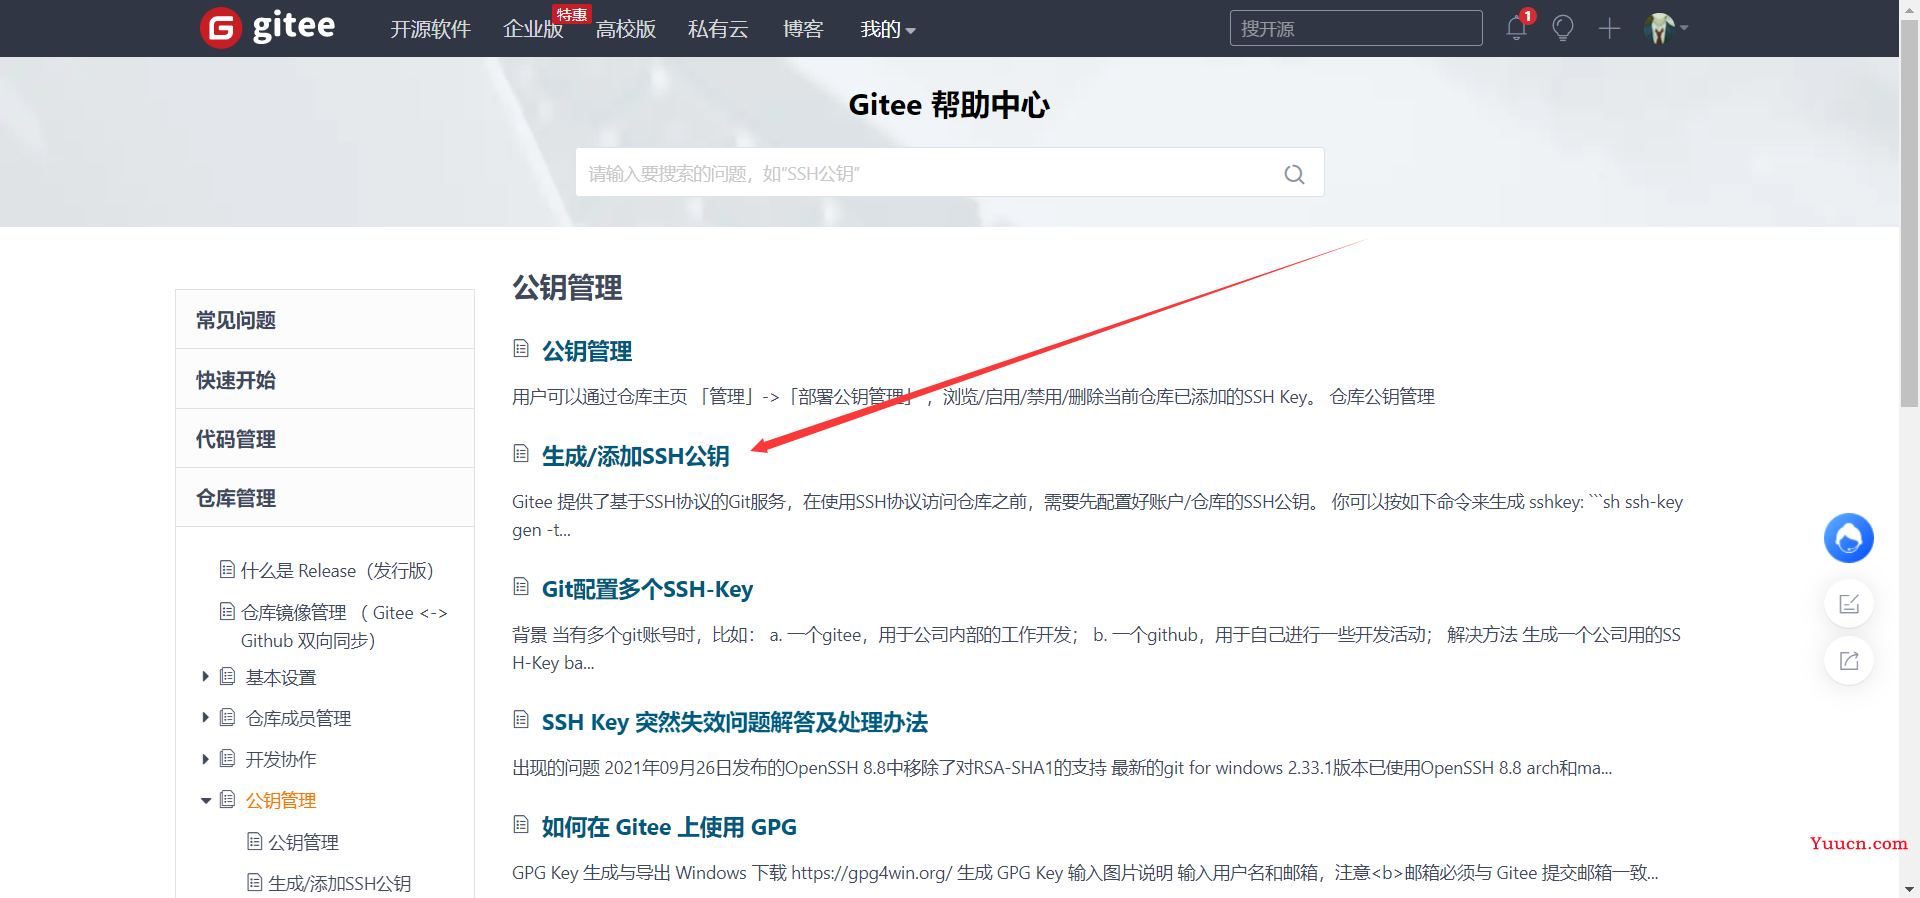1920x898 pixels.
Task: Open SSH Key 突然失效问题解答及处理办法 article
Action: tap(735, 722)
